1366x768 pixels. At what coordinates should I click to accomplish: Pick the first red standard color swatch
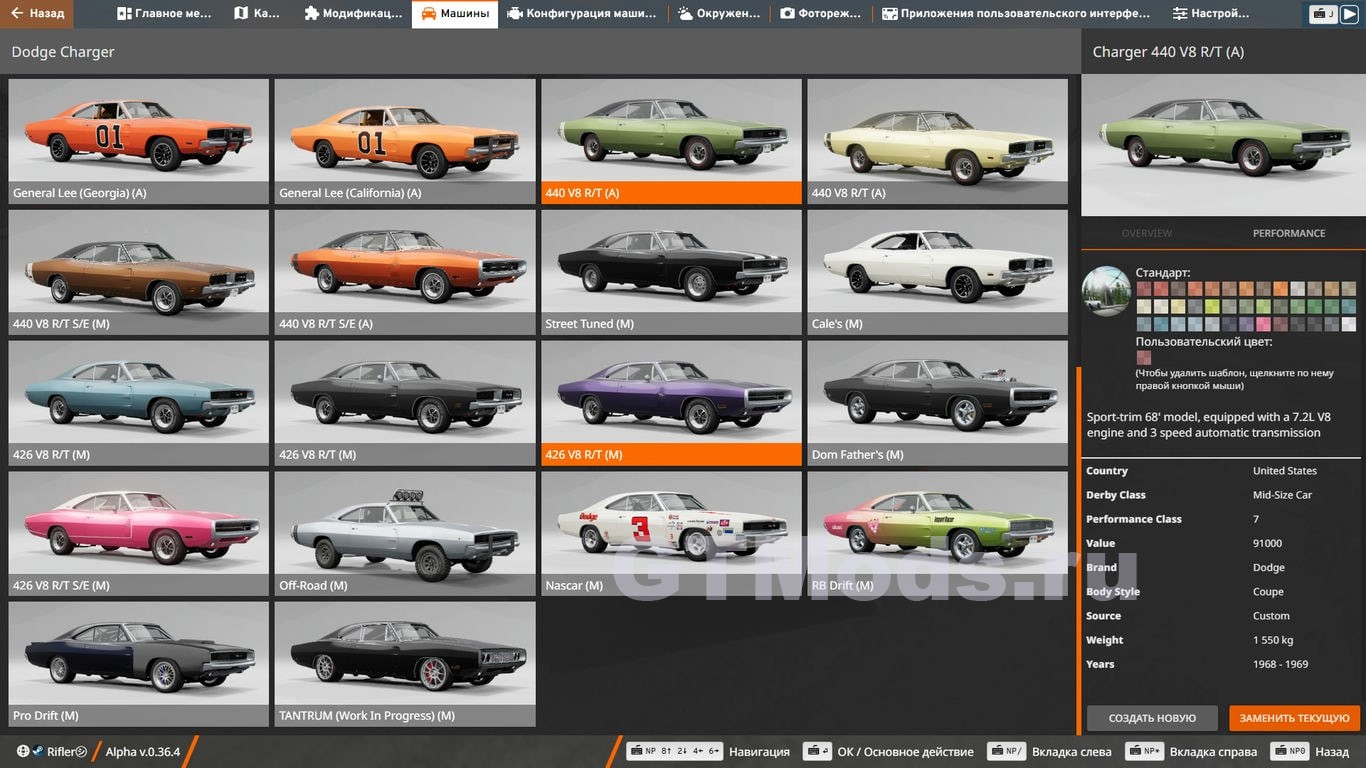click(x=1144, y=289)
